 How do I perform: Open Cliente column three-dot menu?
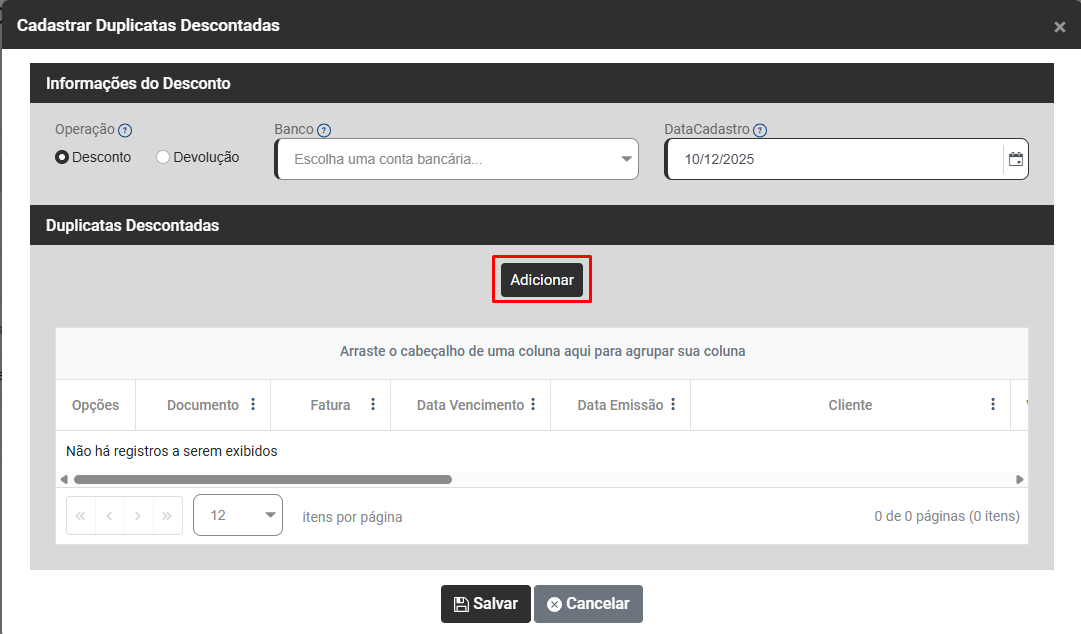tap(993, 405)
